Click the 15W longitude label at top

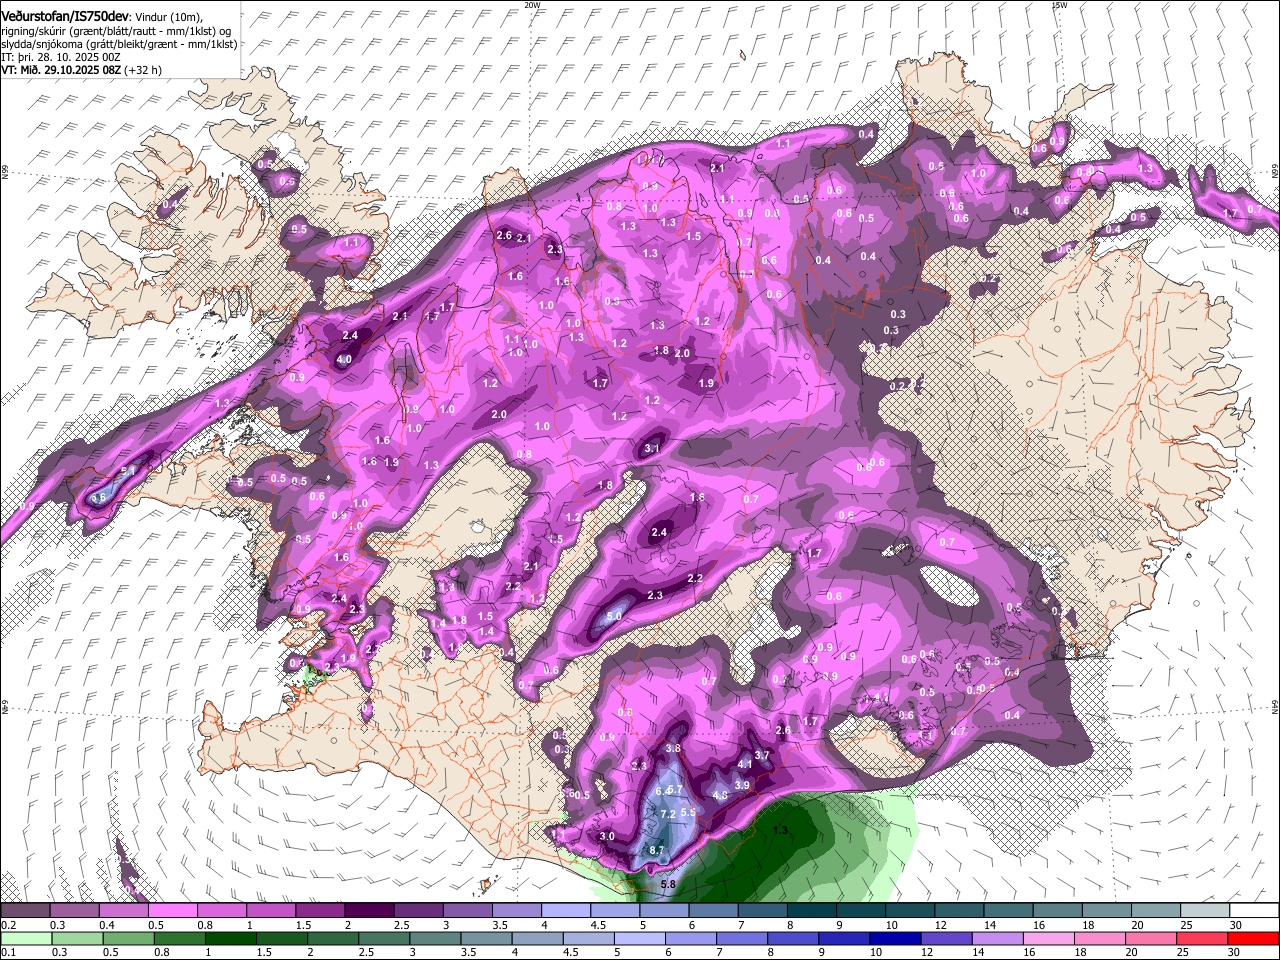point(1059,5)
